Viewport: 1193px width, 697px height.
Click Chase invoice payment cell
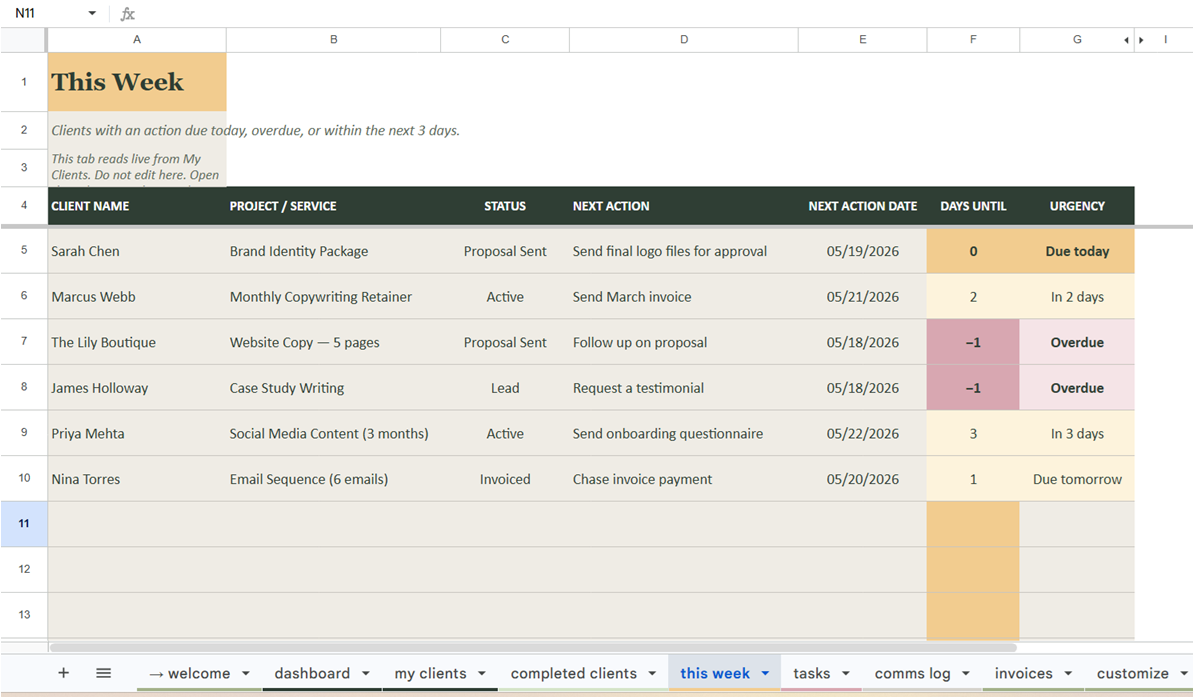point(684,479)
